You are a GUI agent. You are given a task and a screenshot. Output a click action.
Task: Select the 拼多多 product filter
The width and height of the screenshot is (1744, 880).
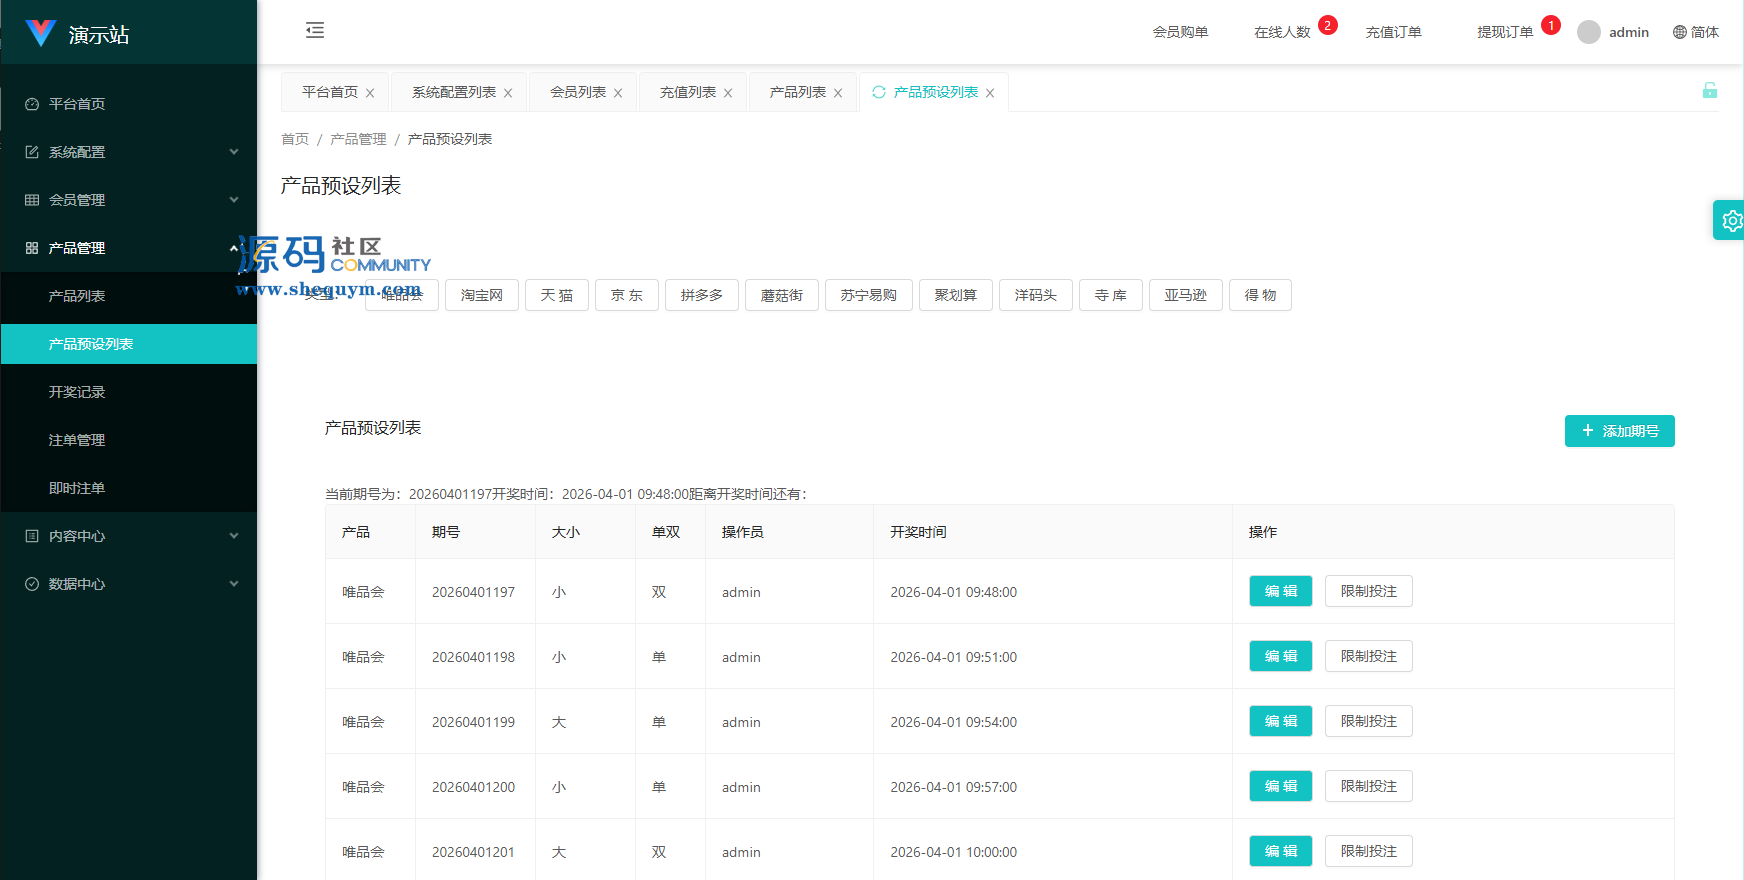tap(701, 295)
